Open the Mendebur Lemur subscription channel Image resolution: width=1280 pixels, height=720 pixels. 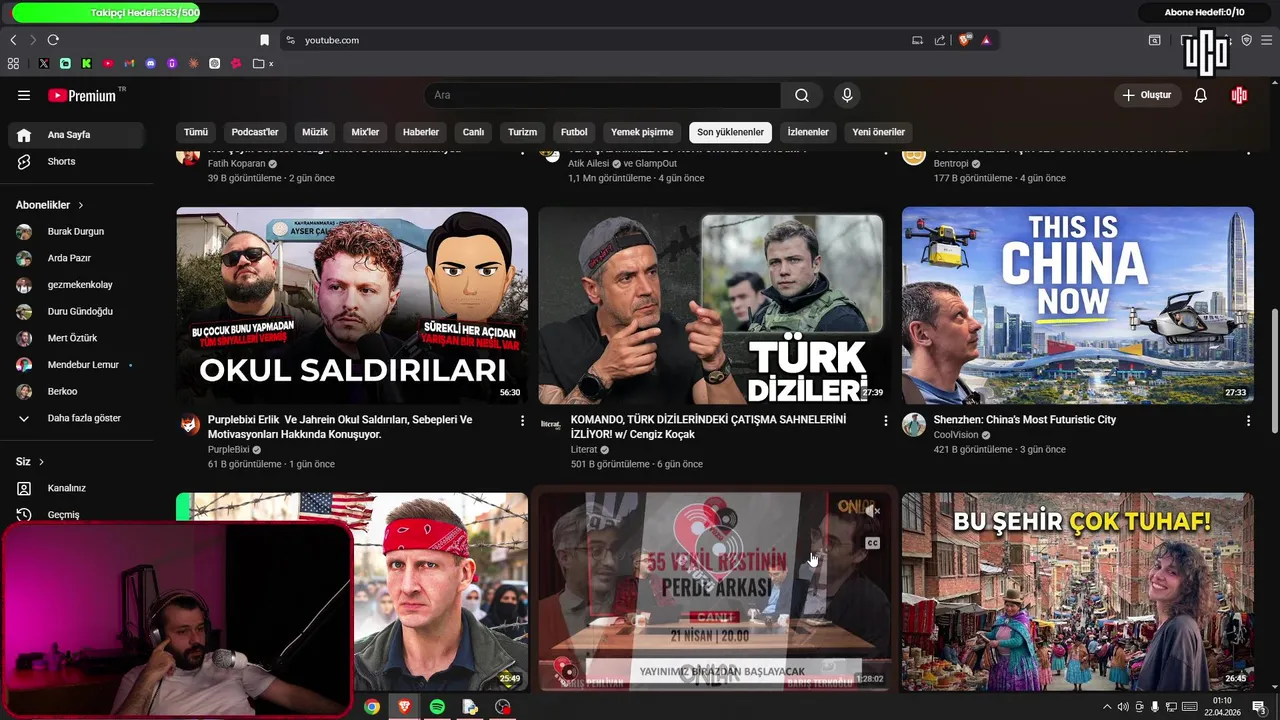pos(78,365)
